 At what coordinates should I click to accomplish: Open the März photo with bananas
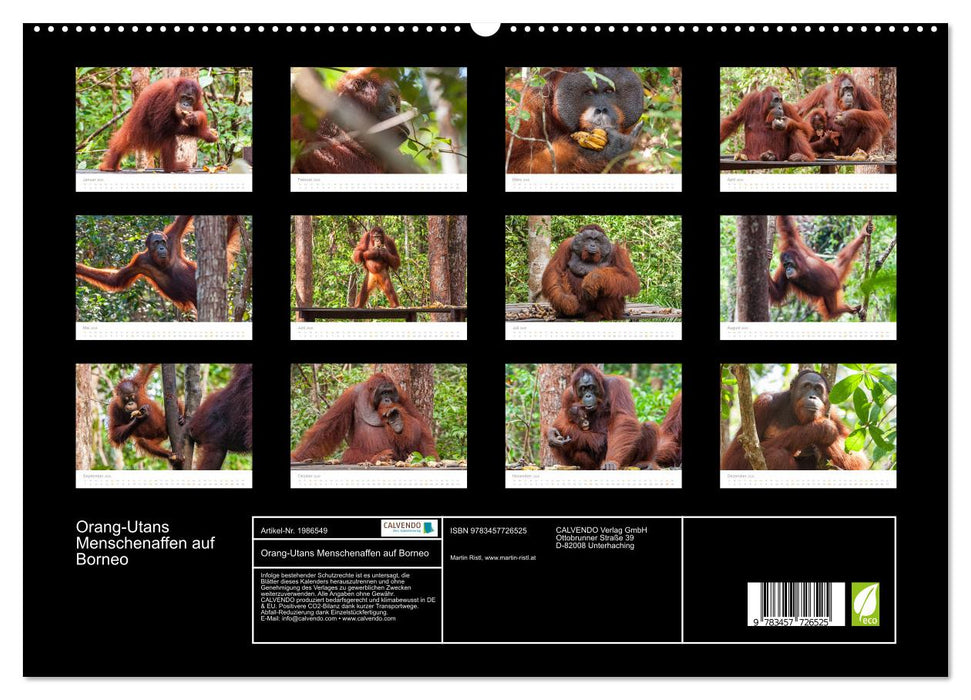coord(592,125)
